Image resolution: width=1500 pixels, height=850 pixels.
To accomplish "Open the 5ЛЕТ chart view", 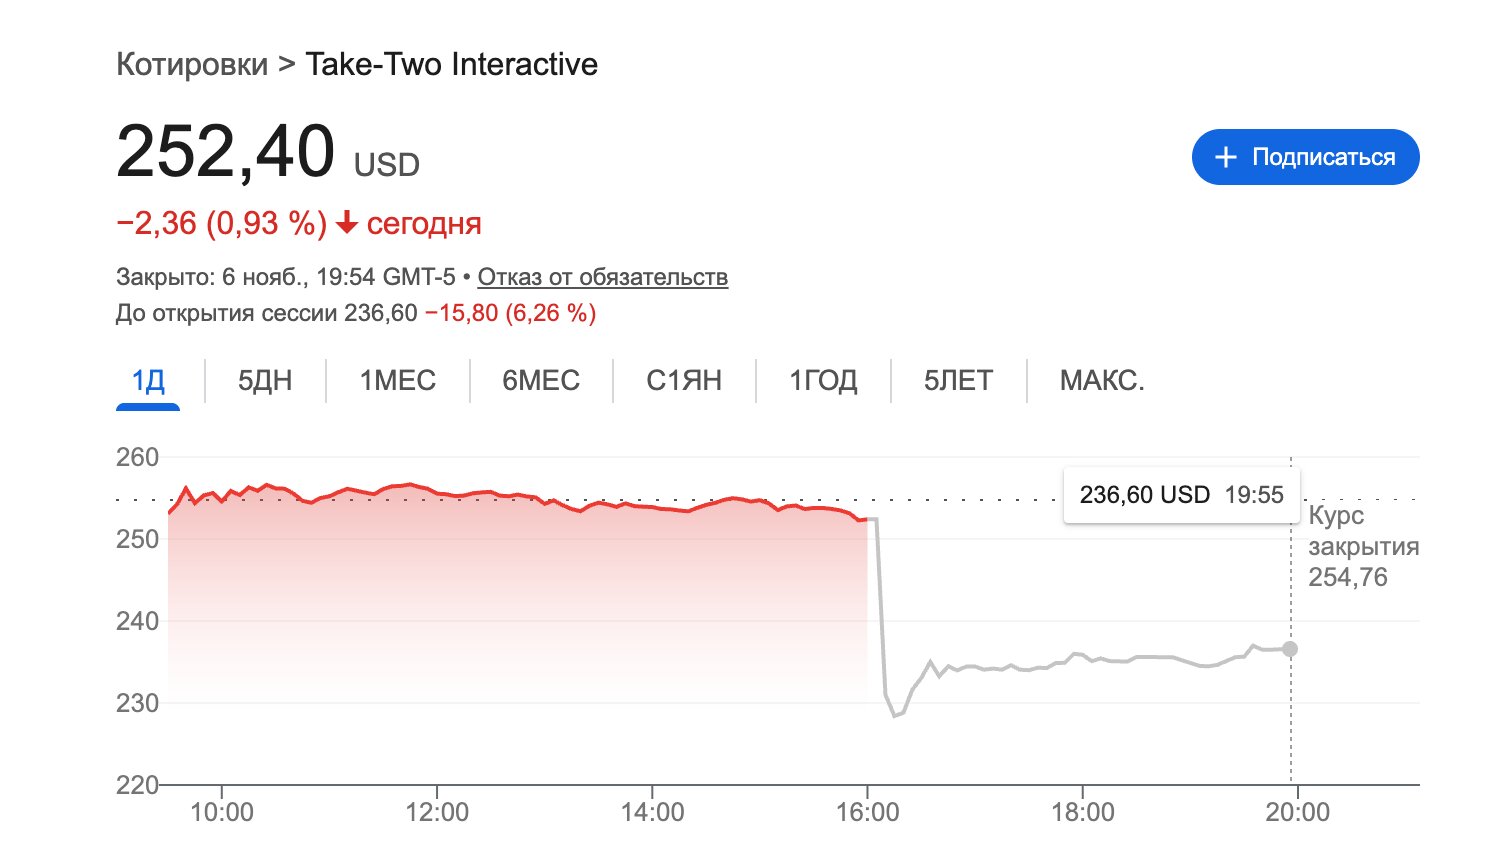I will (x=958, y=380).
